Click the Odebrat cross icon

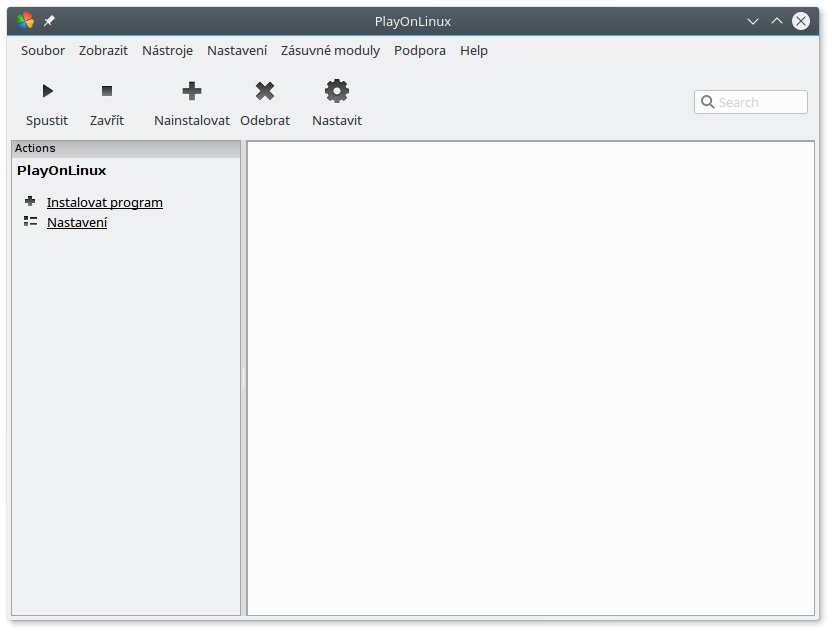coord(265,91)
